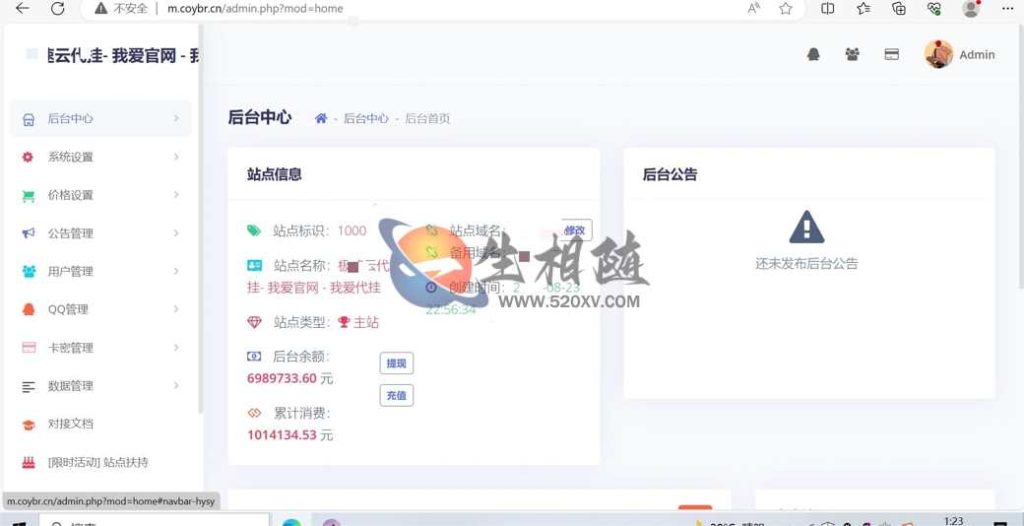Click 后台中心 breadcrumb link

[x=366, y=118]
